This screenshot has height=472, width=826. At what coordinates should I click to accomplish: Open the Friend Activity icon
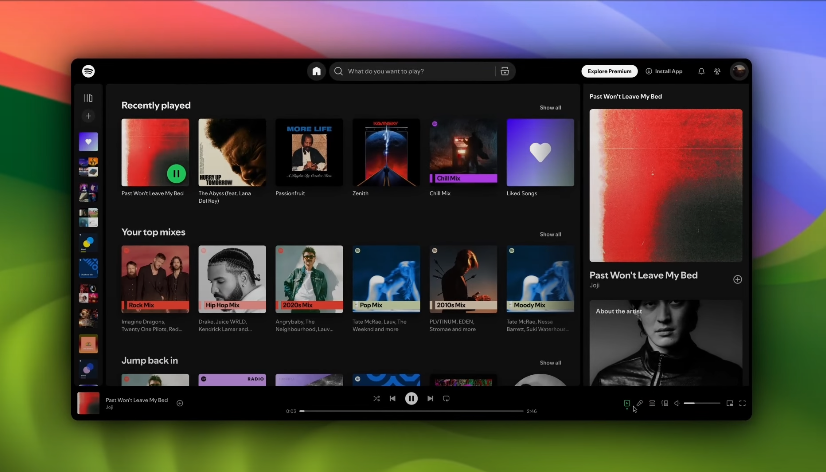(717, 71)
